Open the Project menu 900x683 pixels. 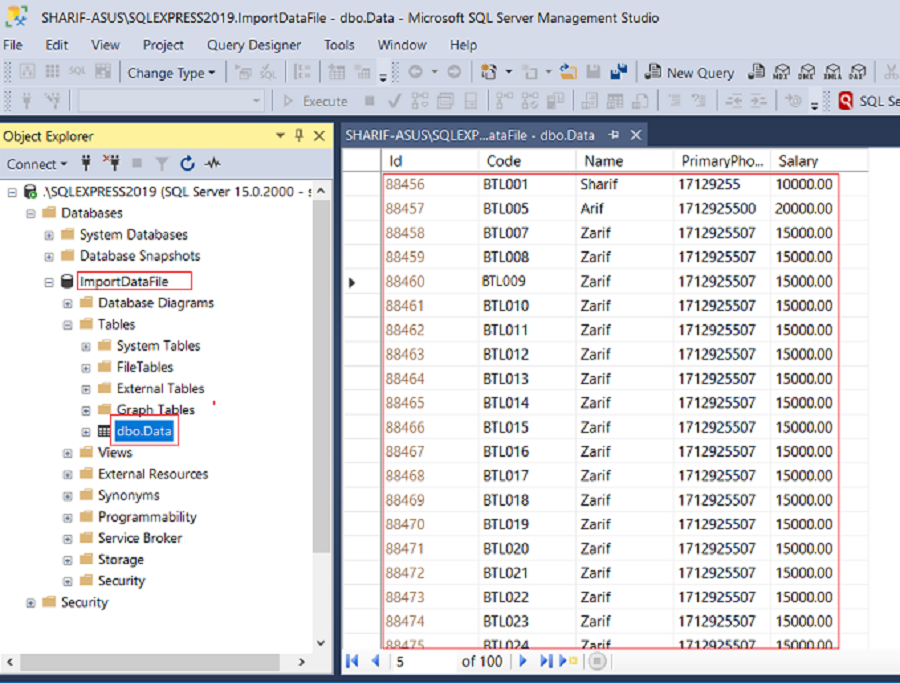pos(163,45)
